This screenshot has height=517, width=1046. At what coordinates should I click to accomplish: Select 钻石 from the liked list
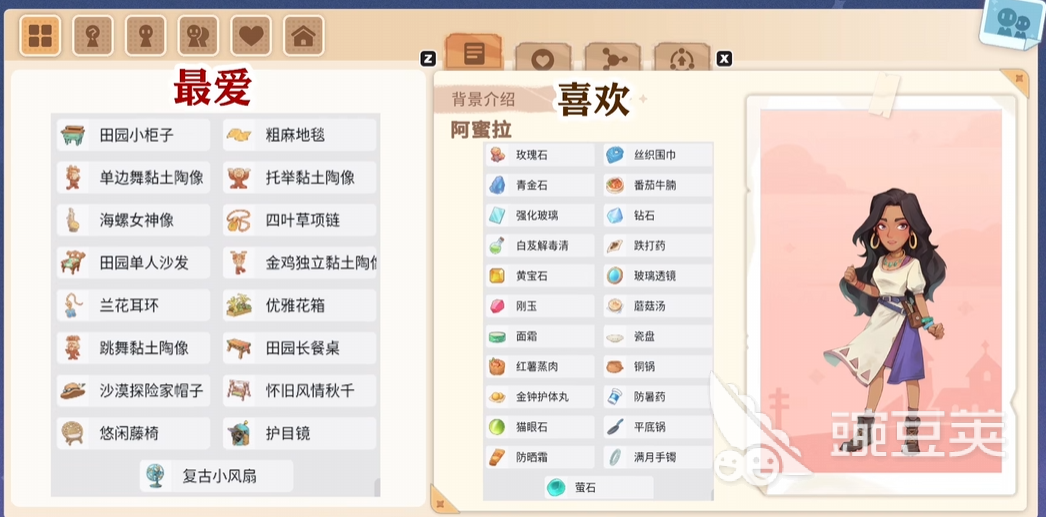(x=658, y=215)
